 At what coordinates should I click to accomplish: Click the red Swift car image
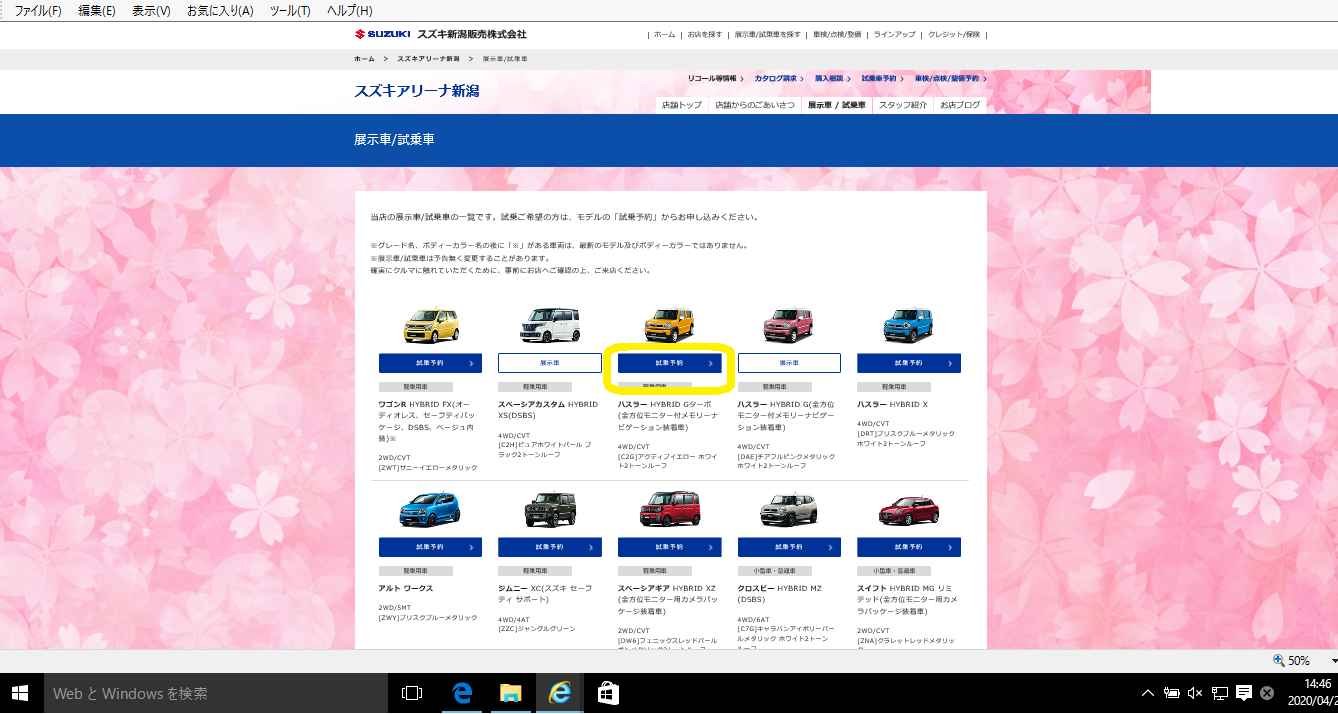coord(908,510)
